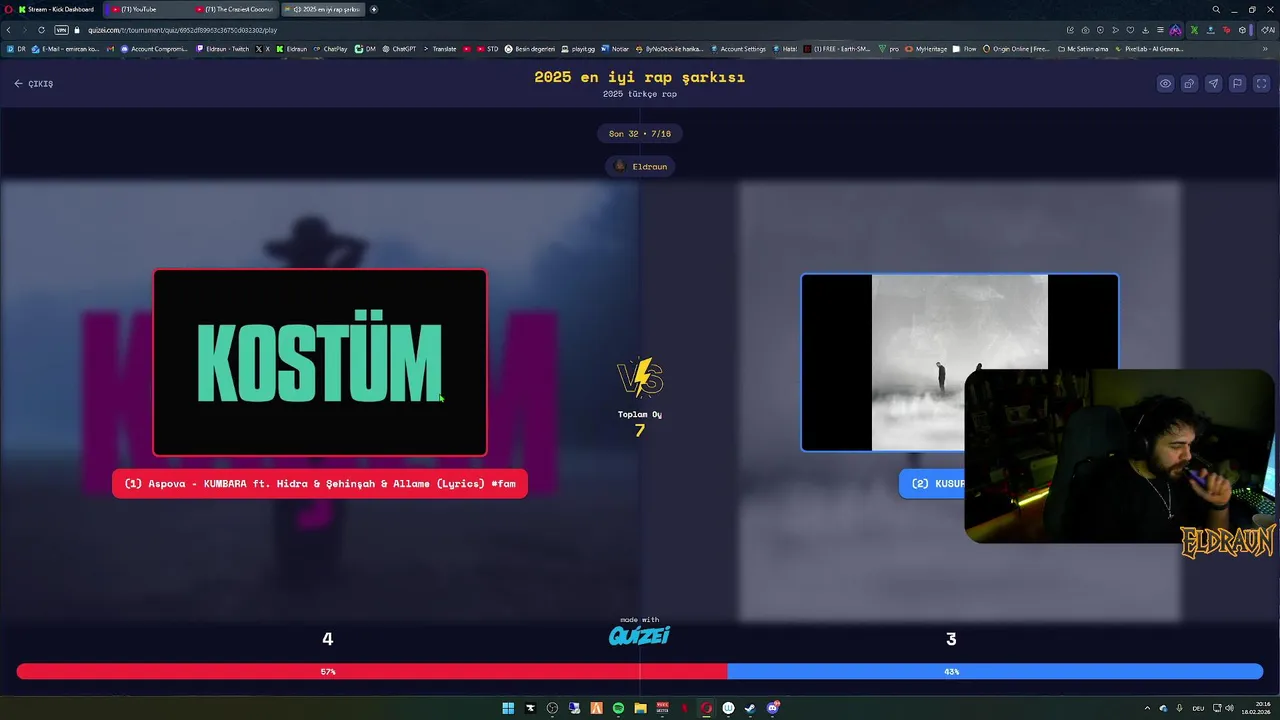Screen dimensions: 1280x720
Task: Expand hidden system tray icons chevron
Action: pos(1147,708)
